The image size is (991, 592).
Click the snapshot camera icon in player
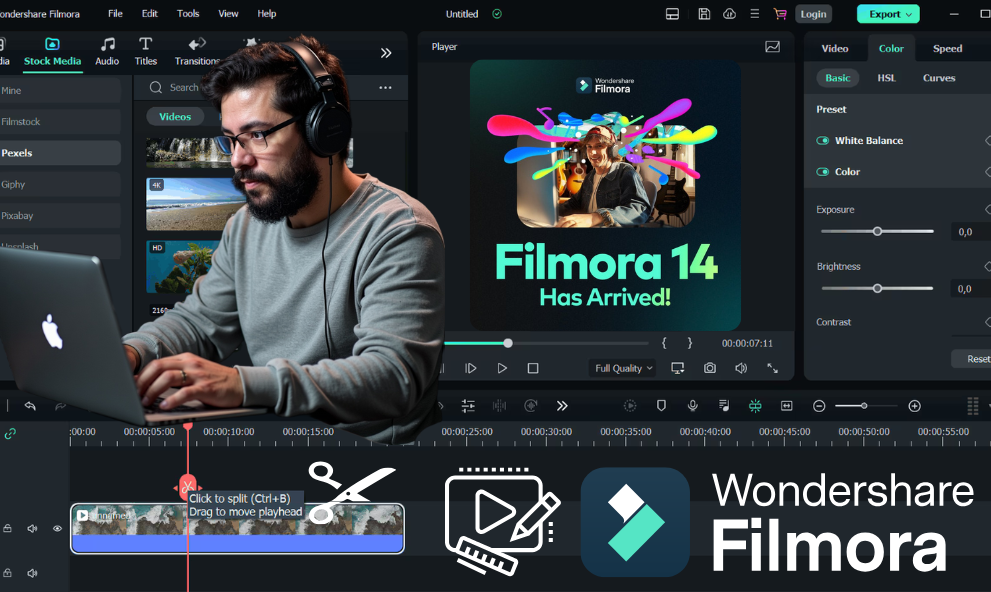(x=709, y=368)
